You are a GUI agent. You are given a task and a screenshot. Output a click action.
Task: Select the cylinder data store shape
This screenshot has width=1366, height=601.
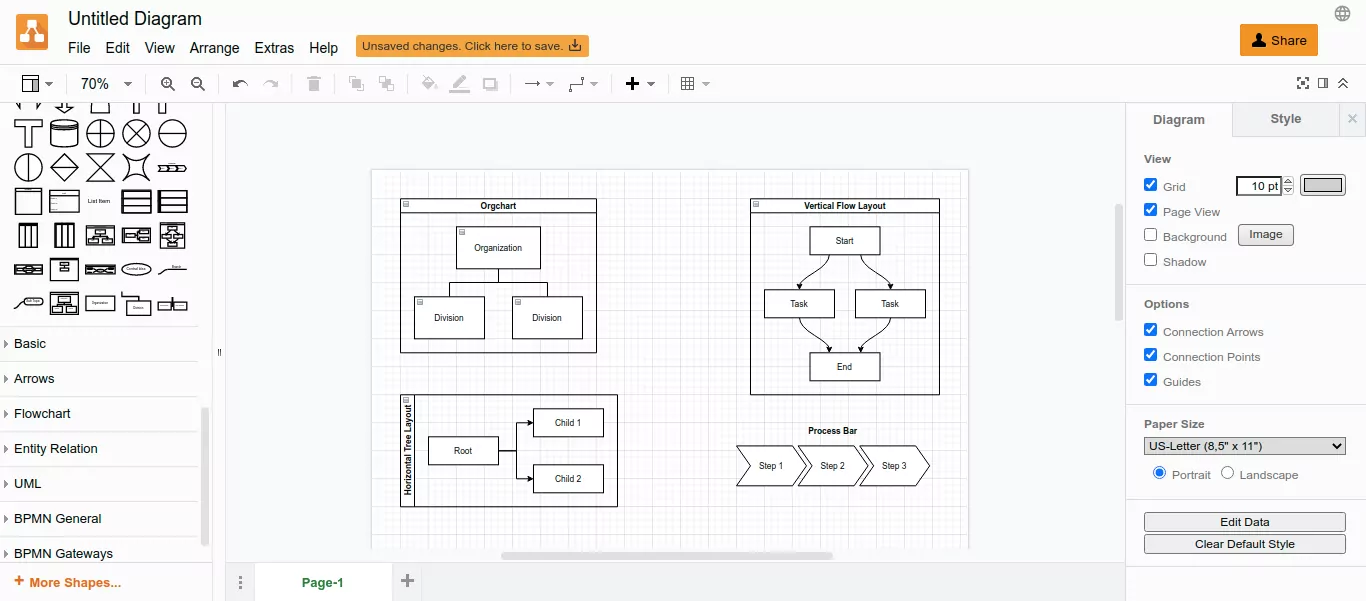click(64, 133)
